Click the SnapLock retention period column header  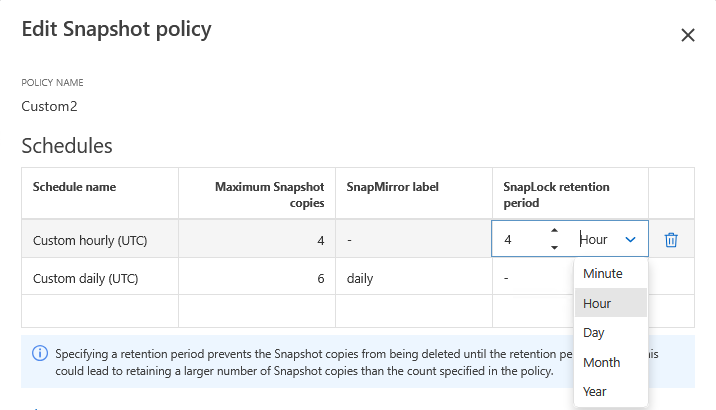557,194
